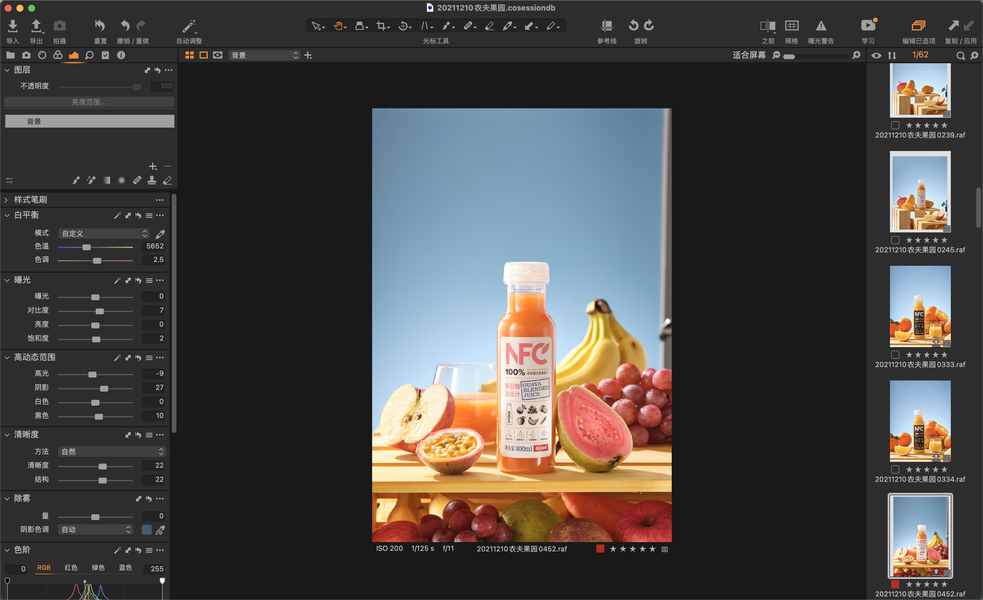
Task: Switch to the Color three-circles tool tab
Action: (58, 55)
